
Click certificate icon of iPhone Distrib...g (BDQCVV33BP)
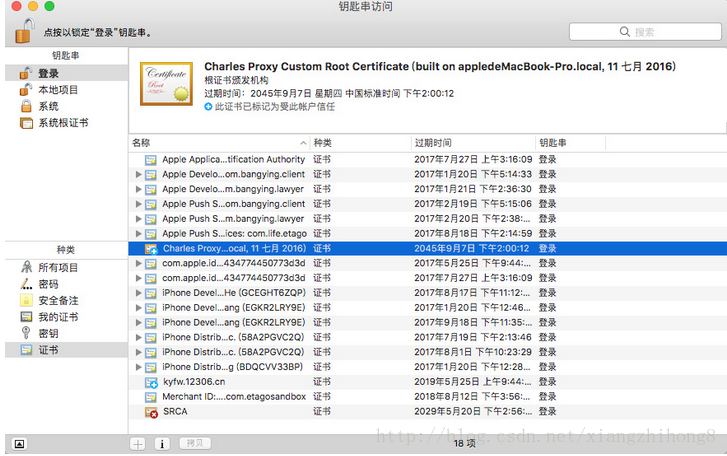(x=151, y=367)
